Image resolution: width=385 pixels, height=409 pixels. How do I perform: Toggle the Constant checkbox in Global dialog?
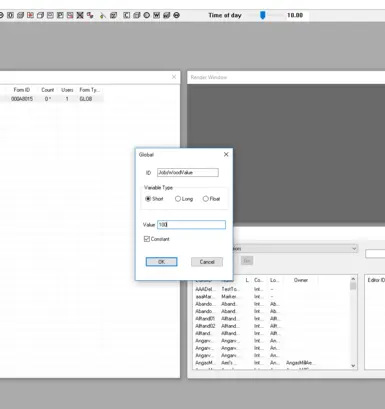147,239
